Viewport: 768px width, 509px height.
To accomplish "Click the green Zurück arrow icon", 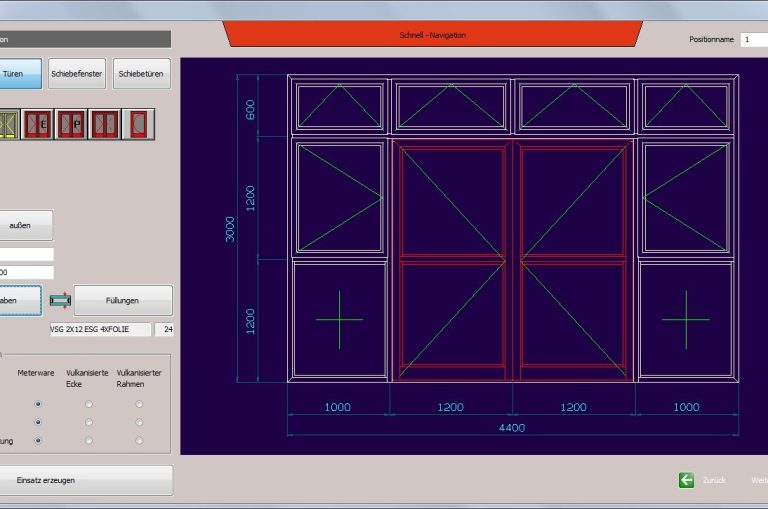I will tap(686, 480).
